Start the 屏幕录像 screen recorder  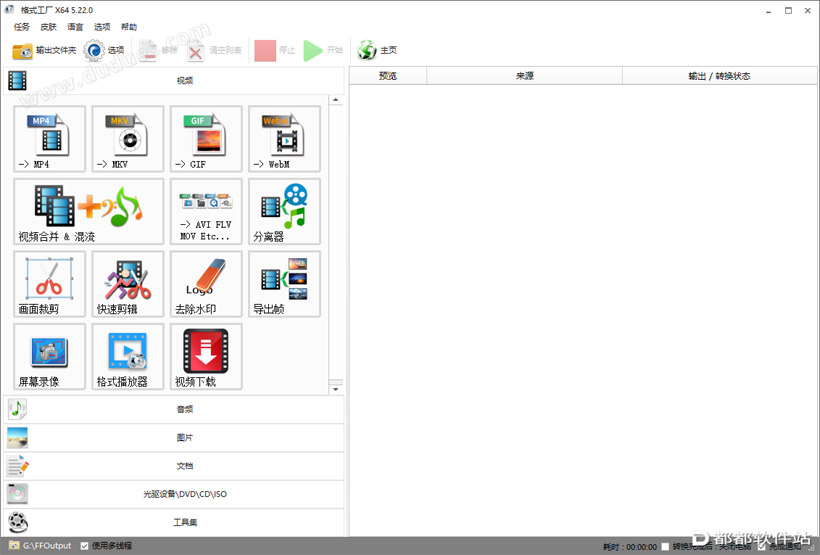coord(49,356)
